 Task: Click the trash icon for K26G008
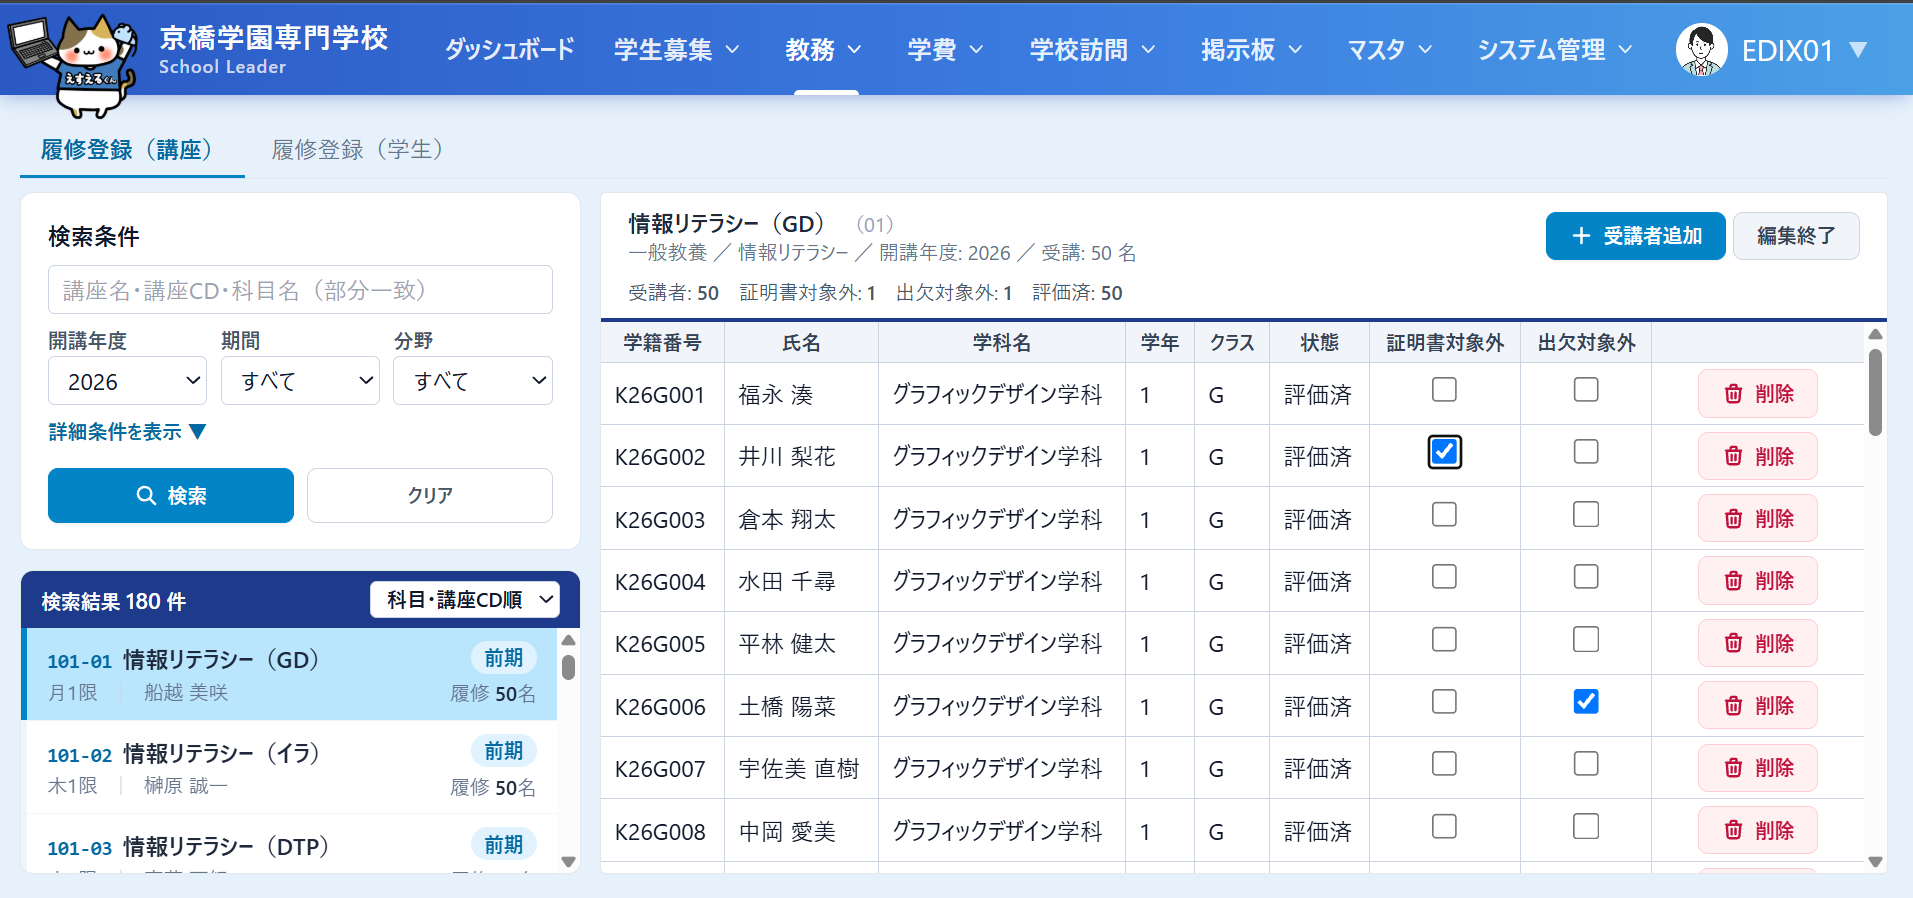click(1733, 830)
